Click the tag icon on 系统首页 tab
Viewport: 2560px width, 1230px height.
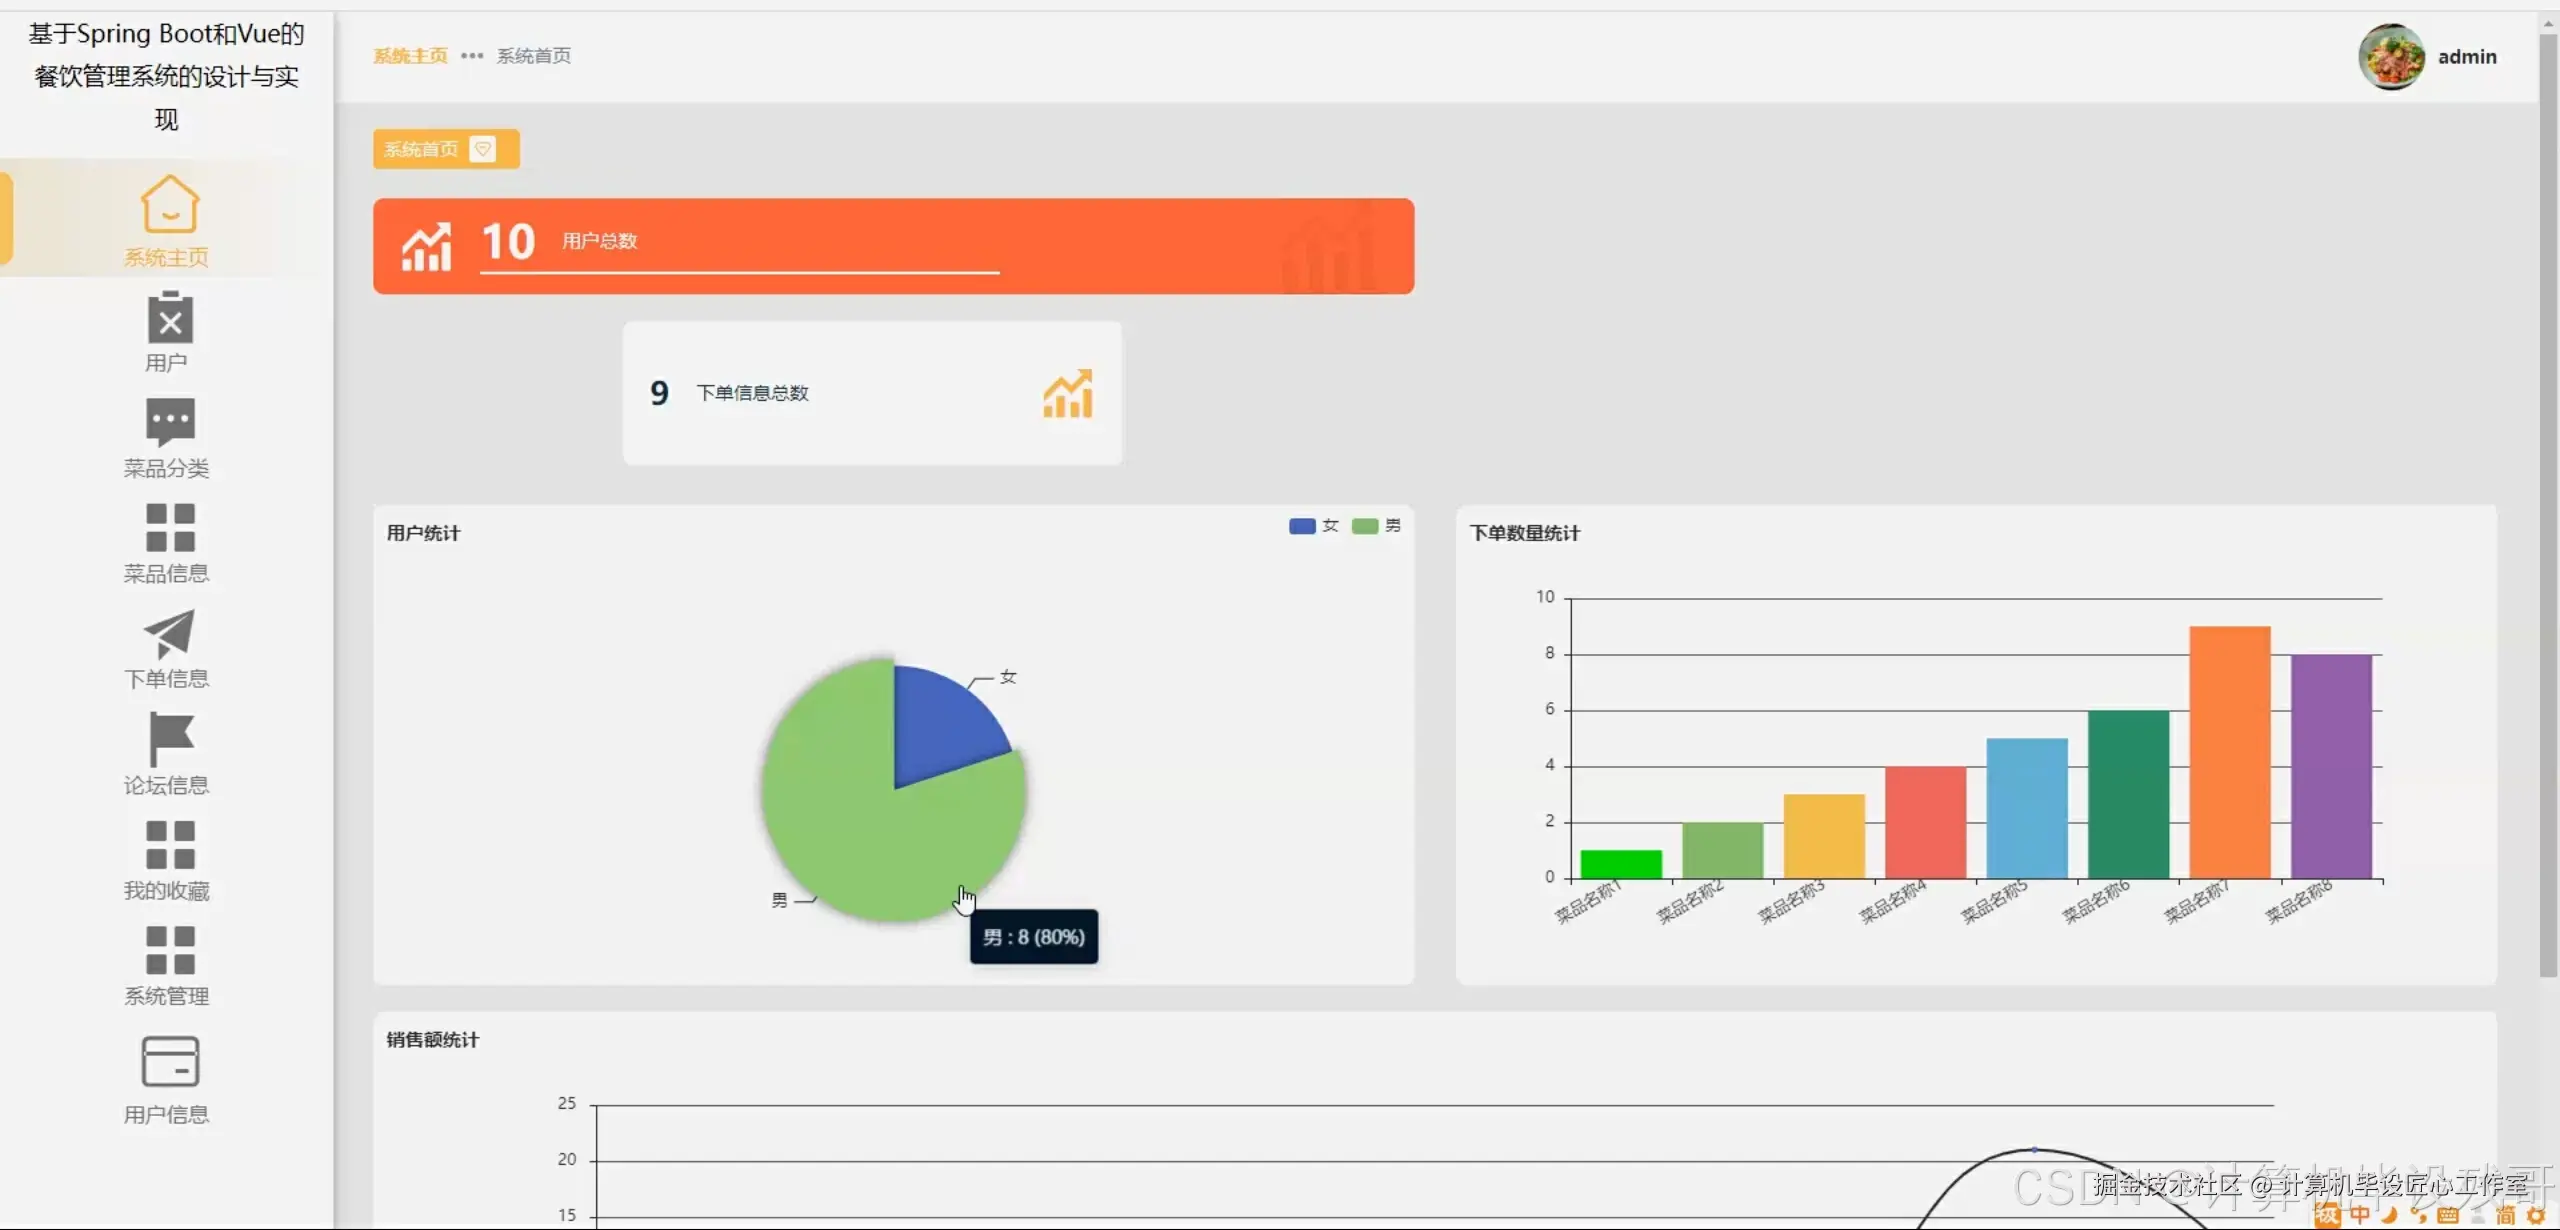click(483, 149)
